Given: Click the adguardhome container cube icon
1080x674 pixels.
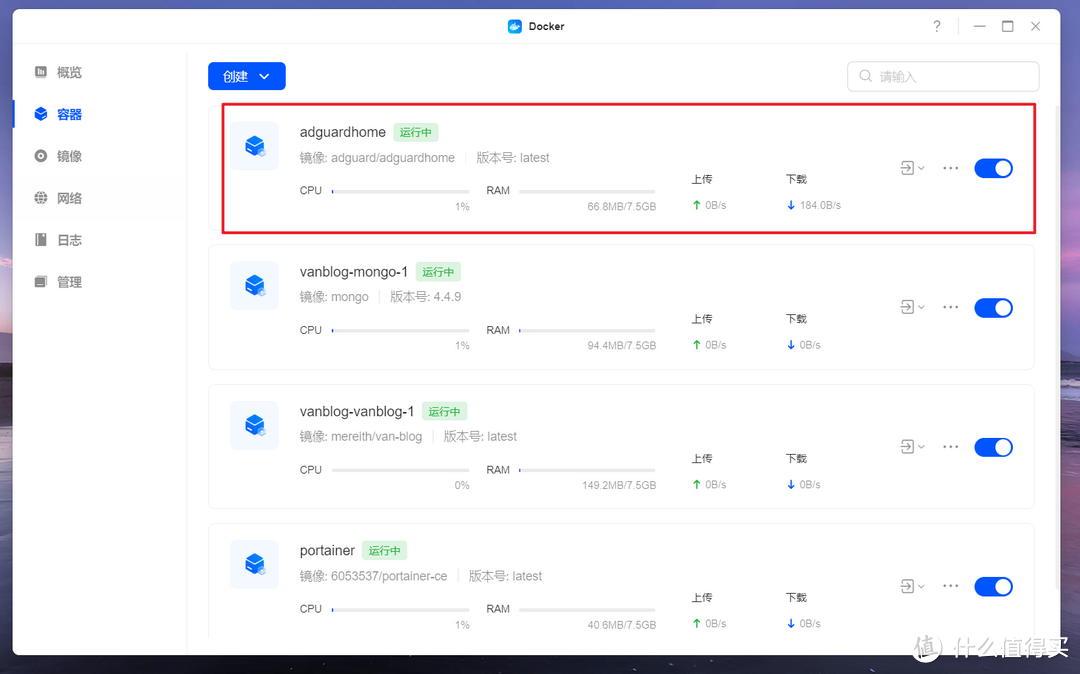Looking at the screenshot, I should pos(254,146).
